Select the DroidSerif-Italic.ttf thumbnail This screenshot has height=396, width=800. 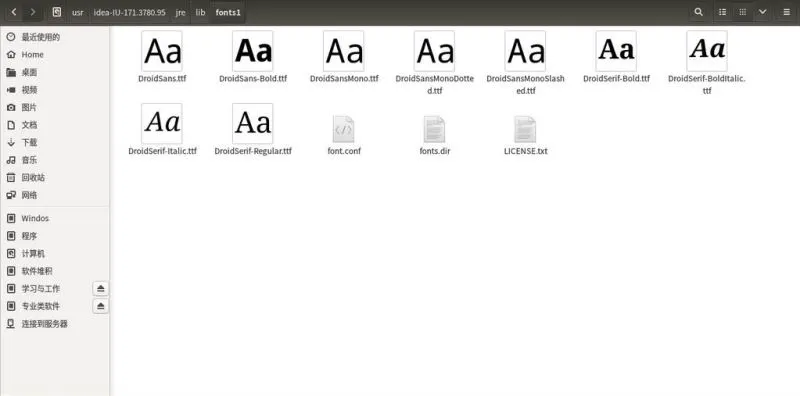[x=162, y=123]
